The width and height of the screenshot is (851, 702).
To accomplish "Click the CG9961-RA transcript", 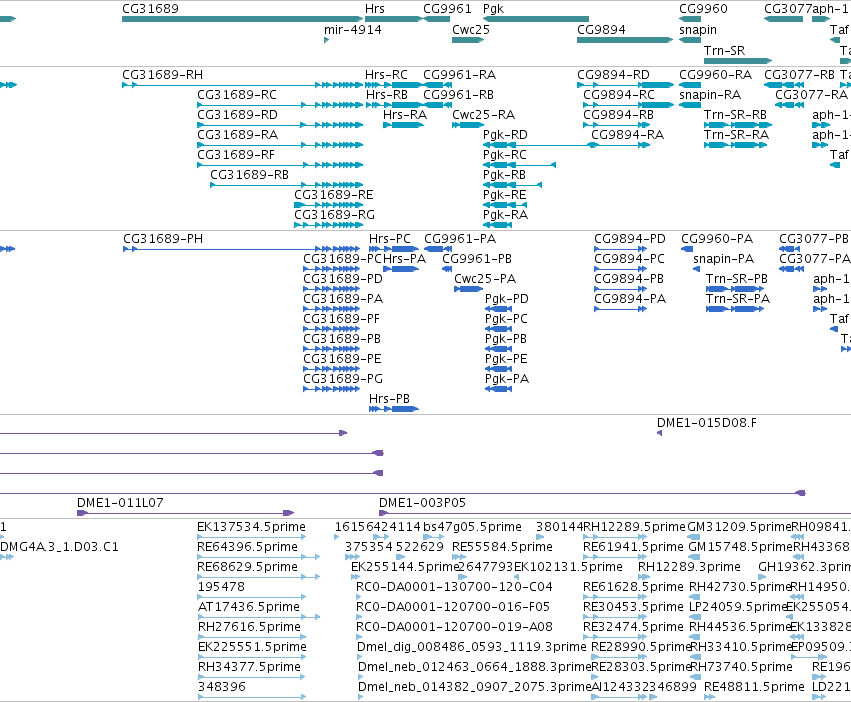I will coord(436,85).
